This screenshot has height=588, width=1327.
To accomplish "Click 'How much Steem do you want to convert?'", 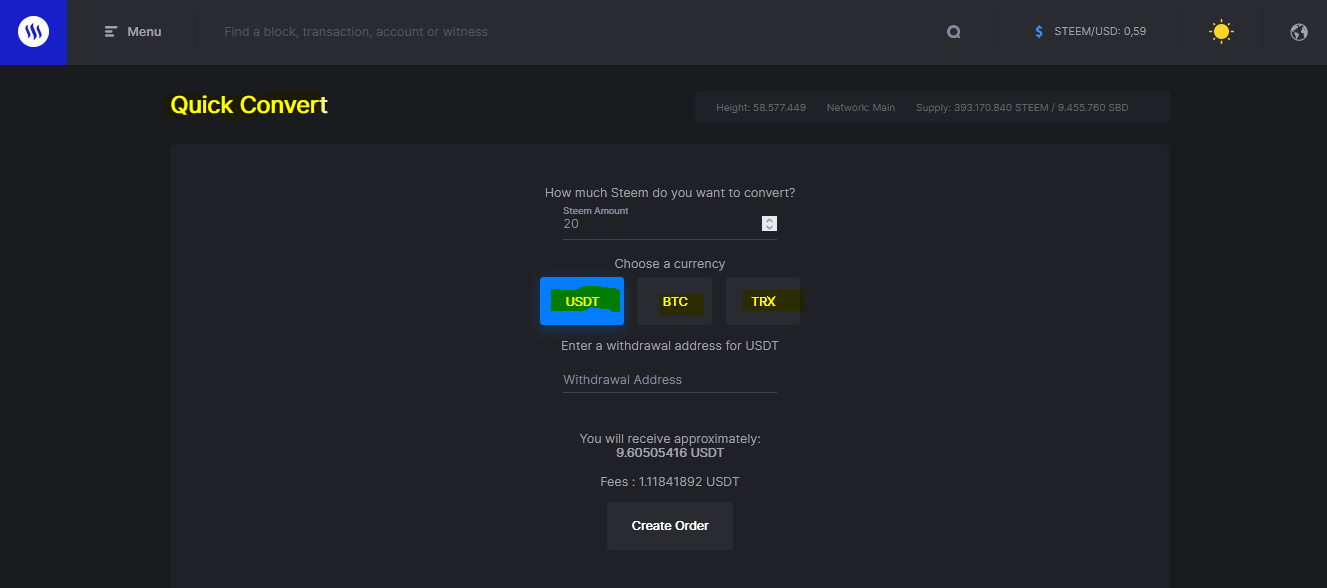I will (x=670, y=193).
